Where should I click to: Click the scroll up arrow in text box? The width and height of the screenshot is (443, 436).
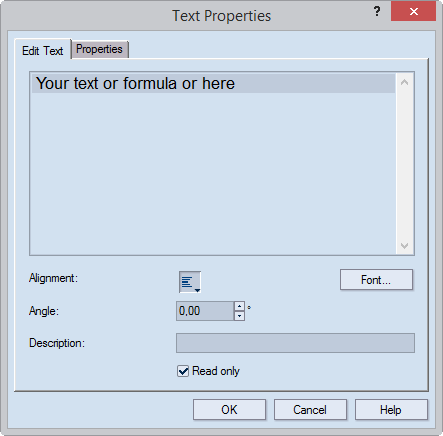point(405,82)
